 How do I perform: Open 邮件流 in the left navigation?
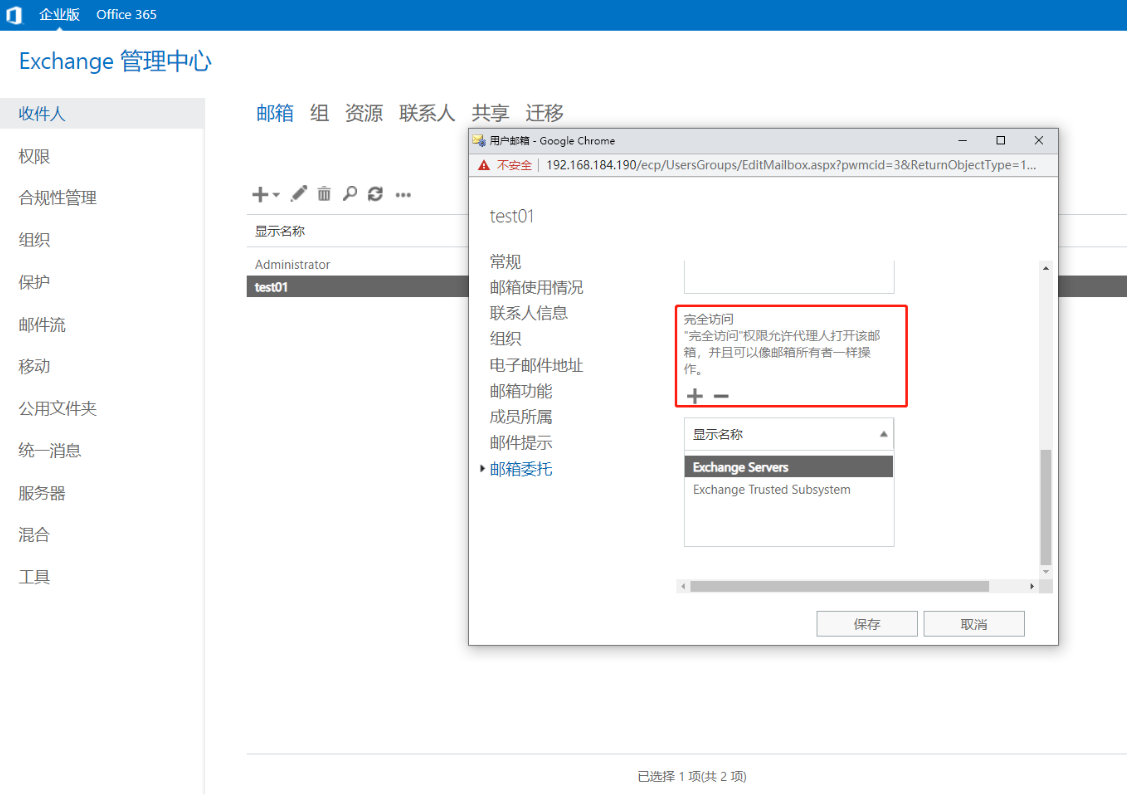tap(42, 324)
